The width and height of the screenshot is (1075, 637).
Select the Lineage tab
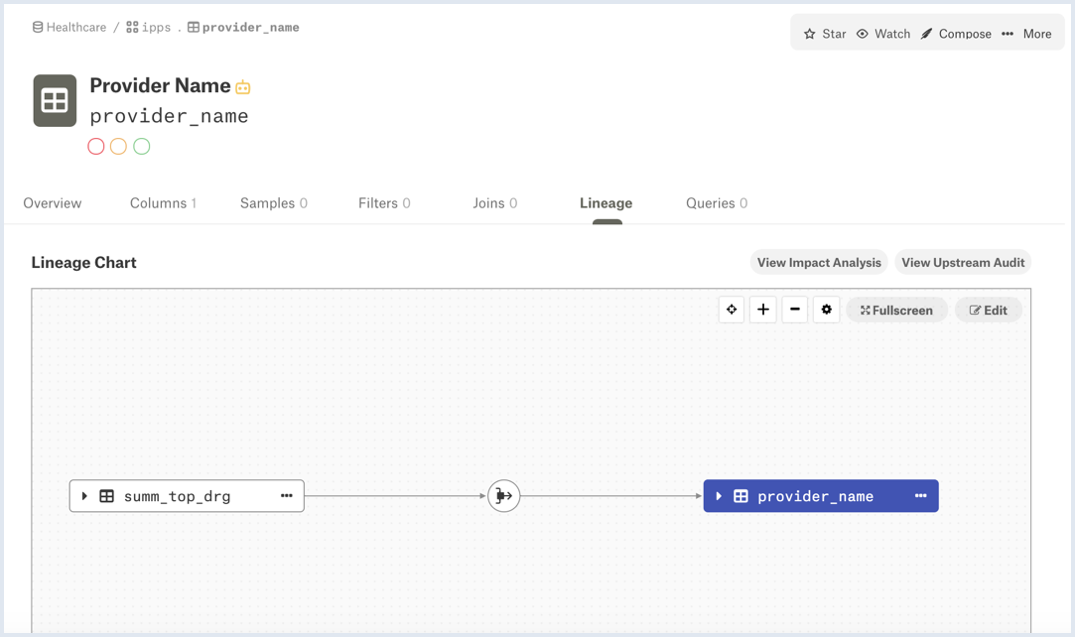[x=606, y=203]
